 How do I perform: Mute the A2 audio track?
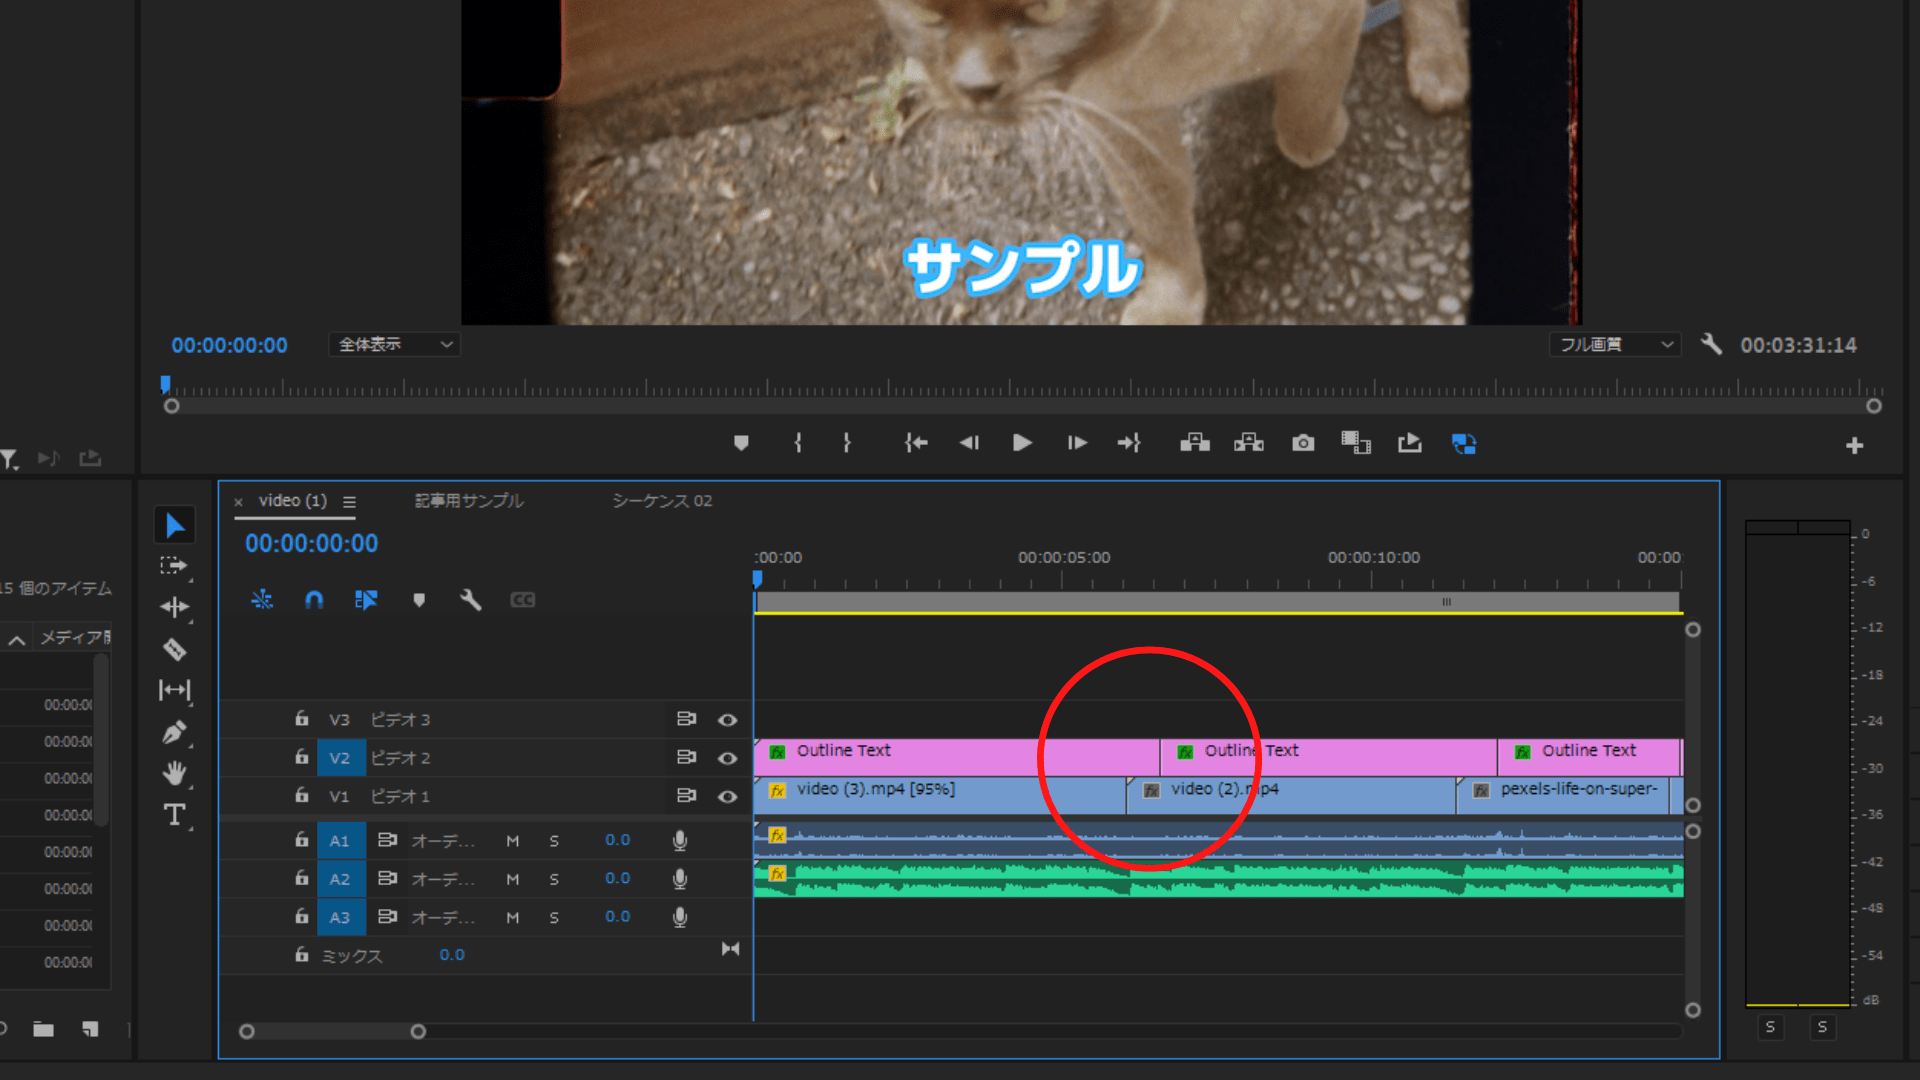(x=513, y=879)
